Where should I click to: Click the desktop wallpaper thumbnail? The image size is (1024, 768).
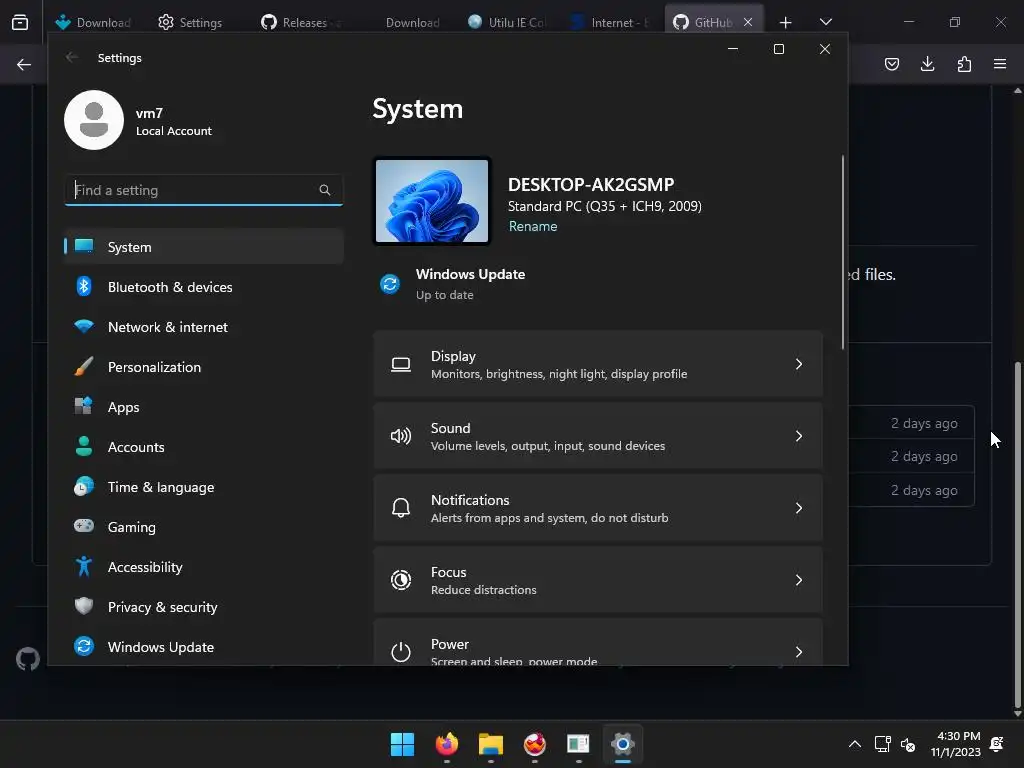tap(432, 201)
